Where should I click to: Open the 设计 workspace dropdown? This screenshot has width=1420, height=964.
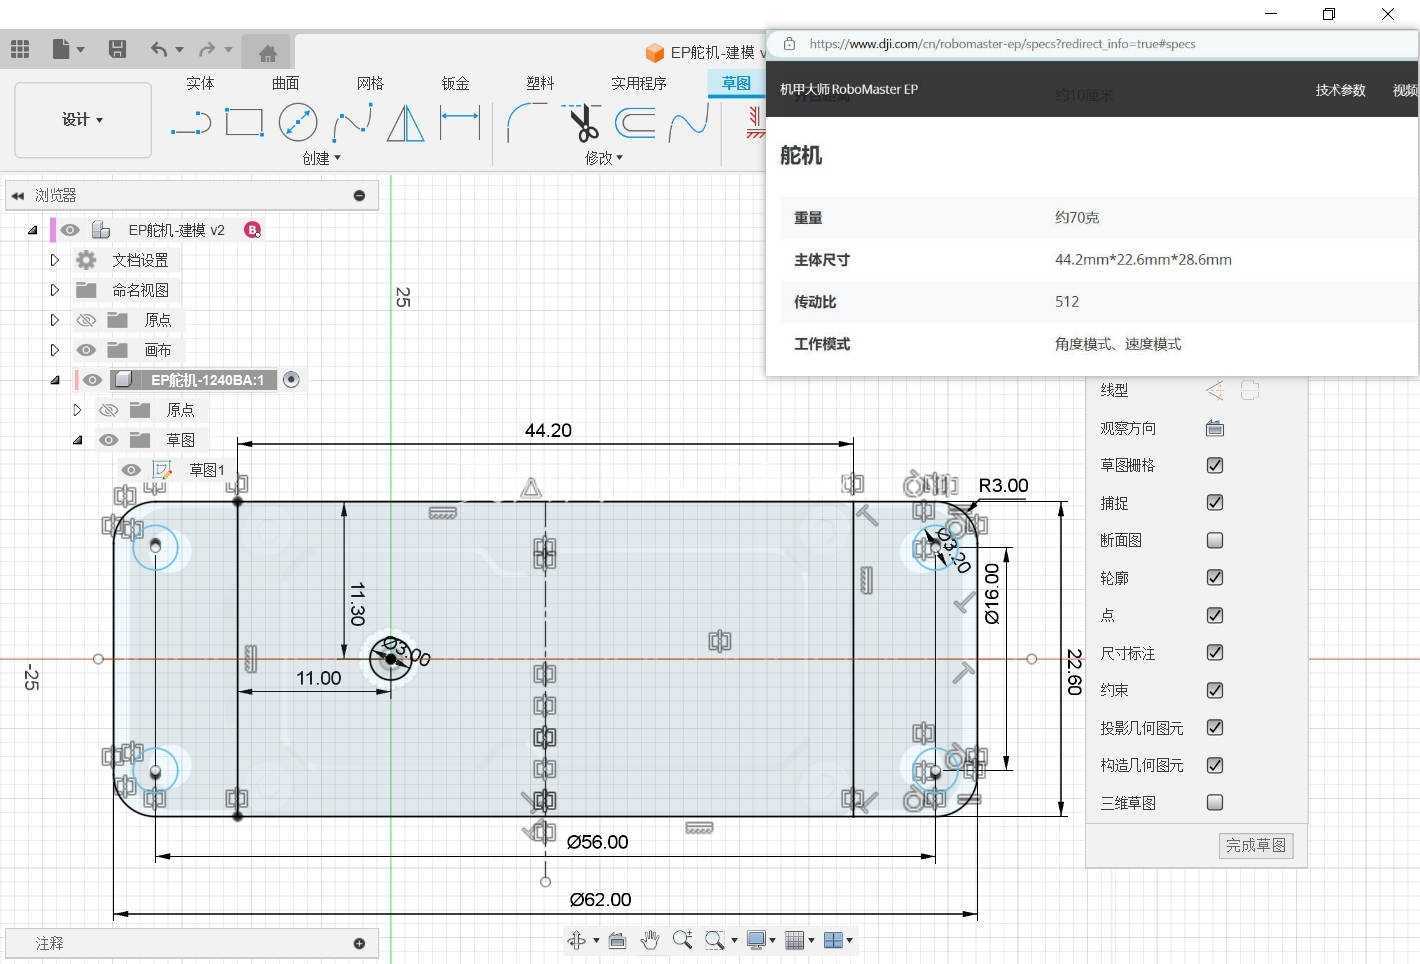[x=83, y=120]
